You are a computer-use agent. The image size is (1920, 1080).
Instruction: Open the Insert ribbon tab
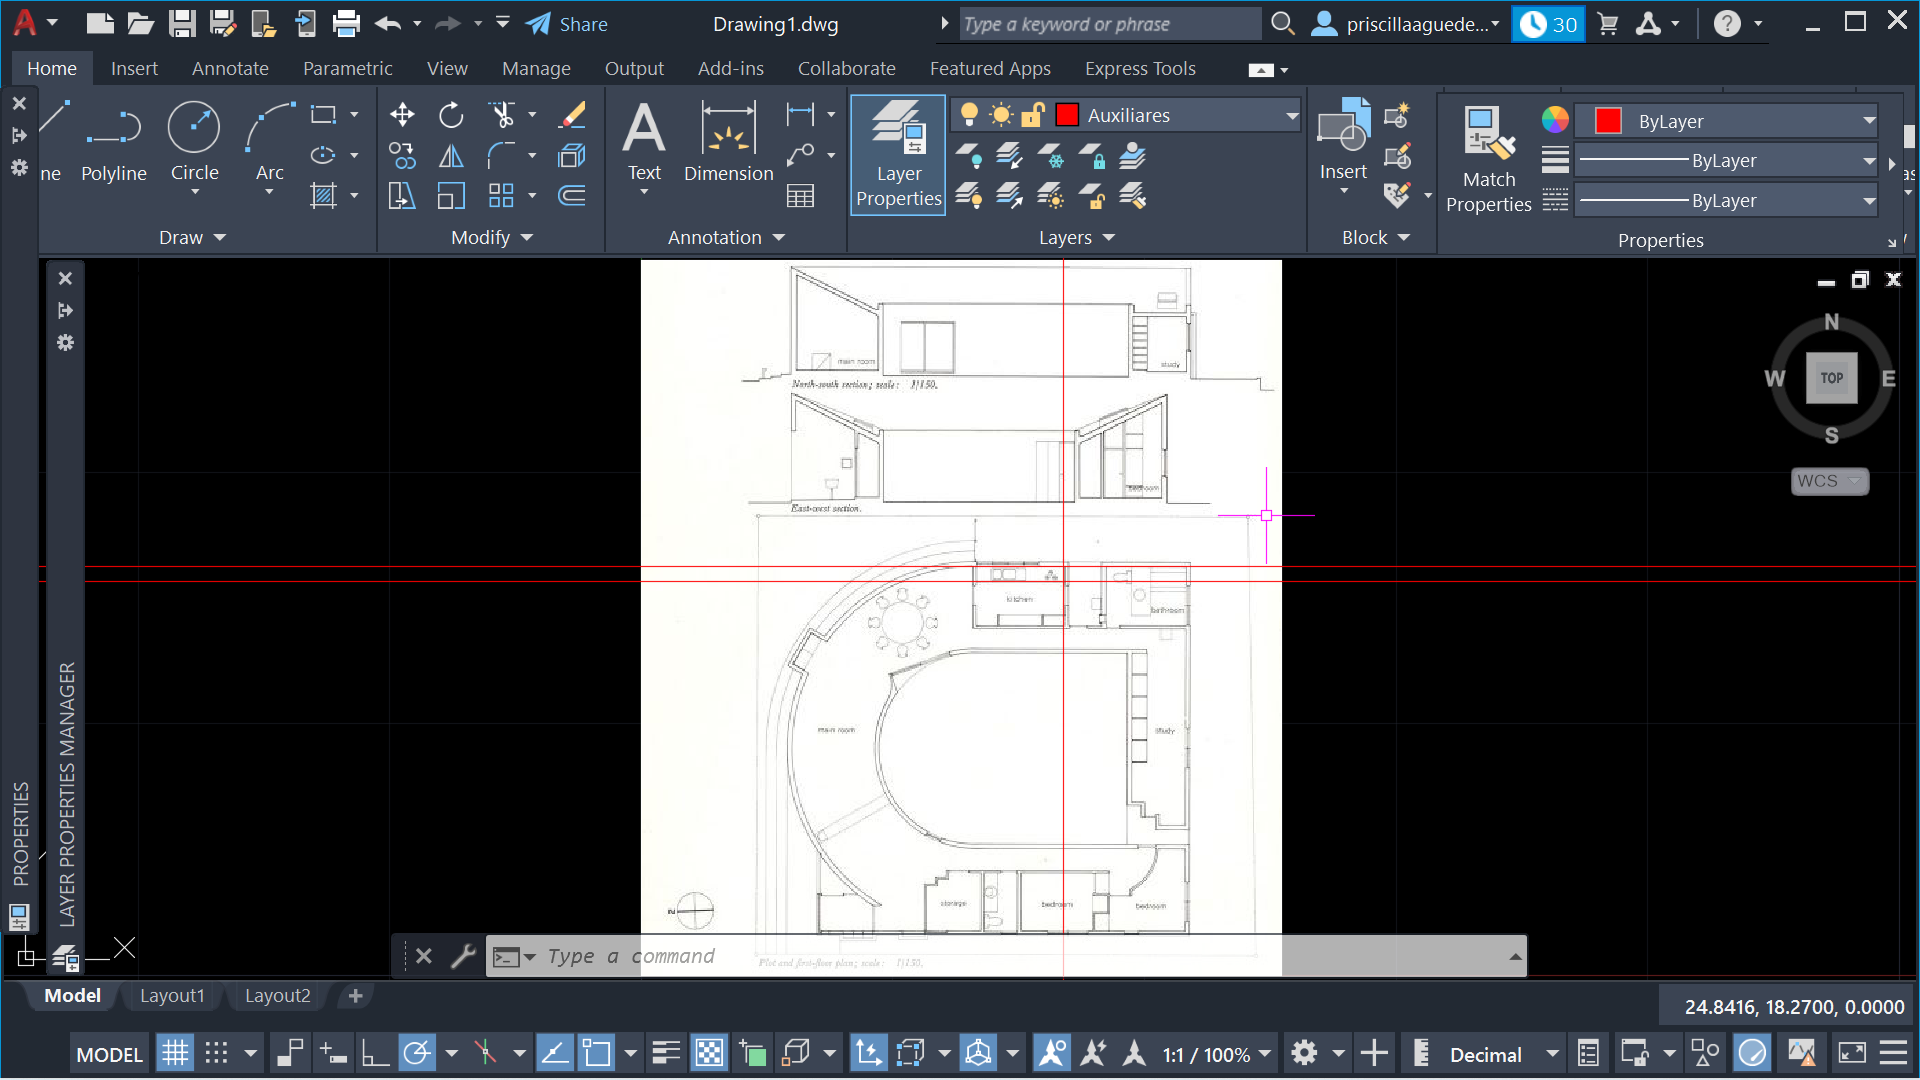[x=134, y=68]
